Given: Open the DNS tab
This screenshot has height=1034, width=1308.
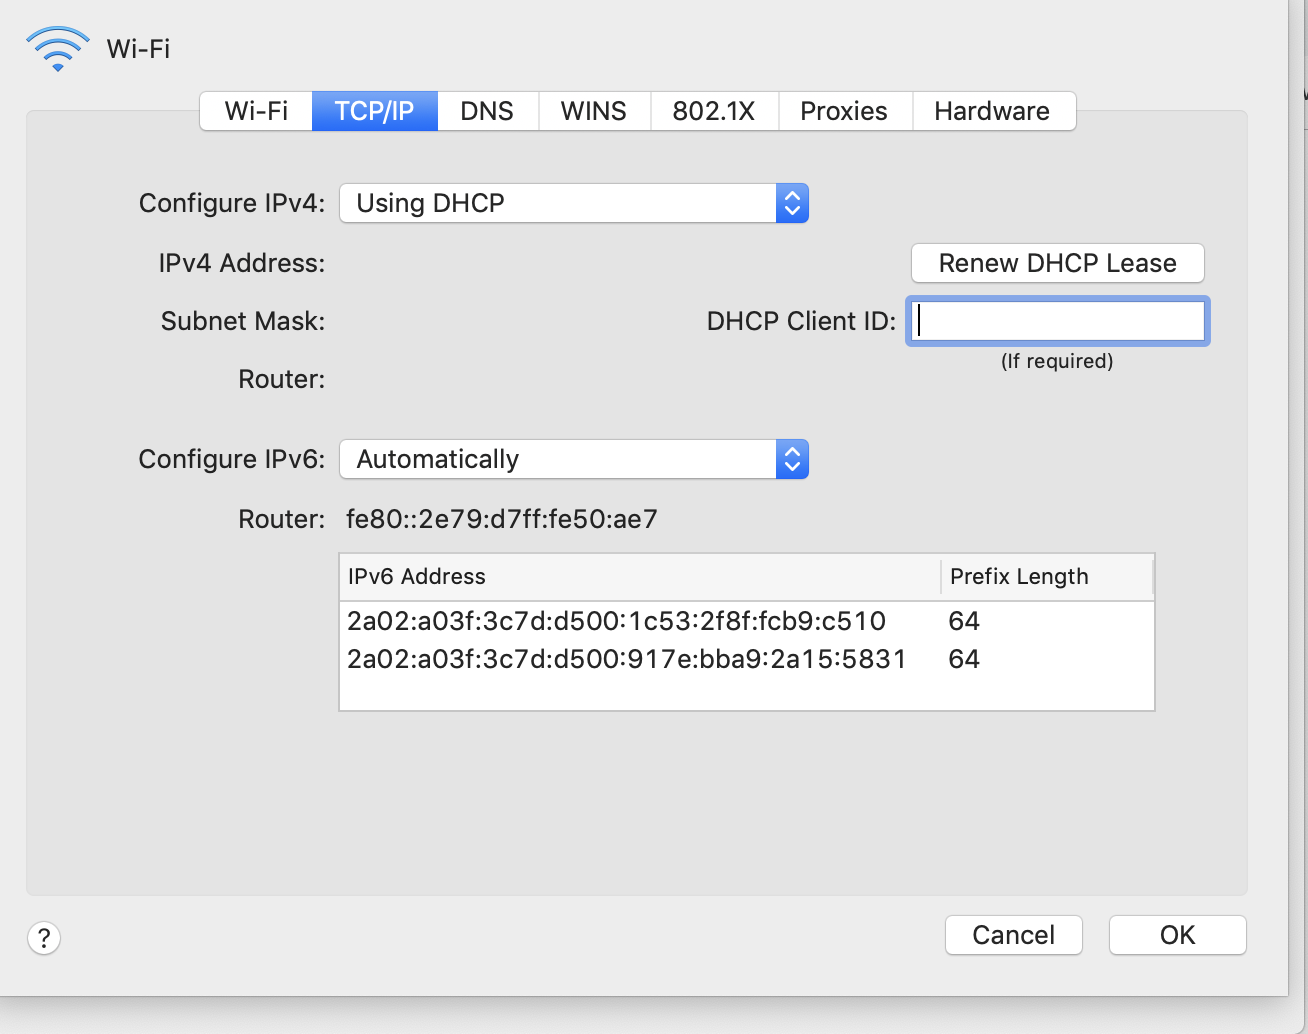Looking at the screenshot, I should pyautogui.click(x=487, y=111).
